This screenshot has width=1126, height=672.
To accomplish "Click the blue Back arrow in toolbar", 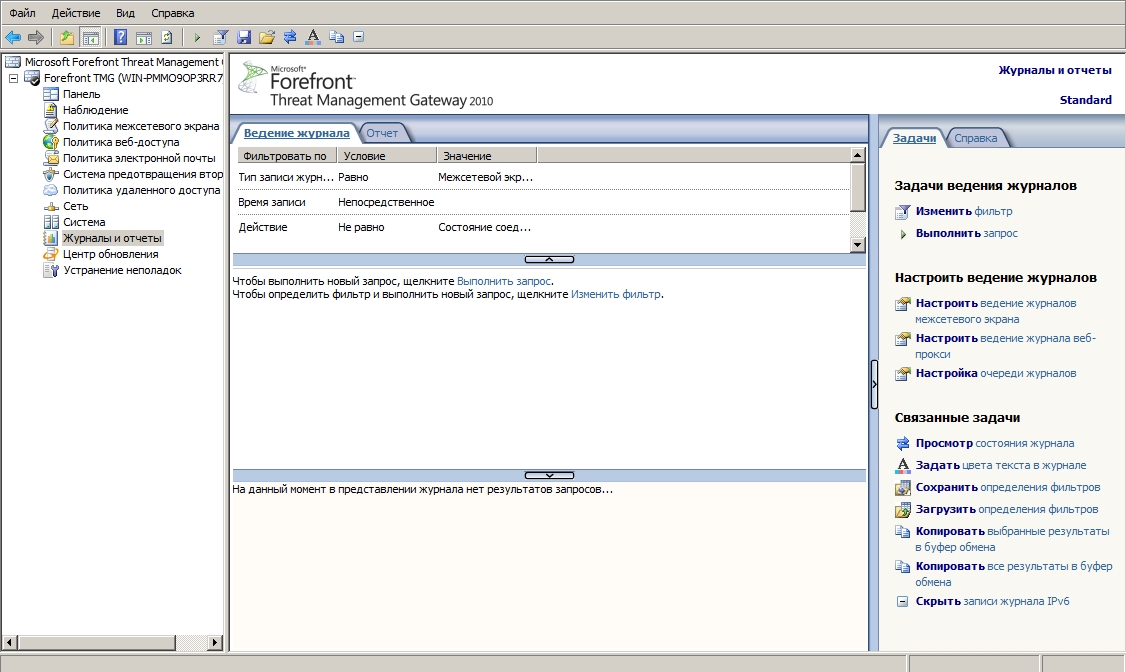I will pos(13,37).
